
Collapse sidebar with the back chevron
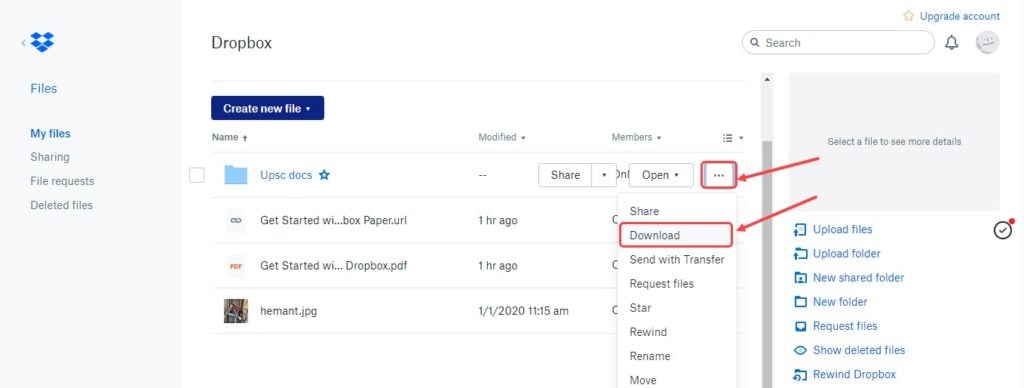point(24,43)
